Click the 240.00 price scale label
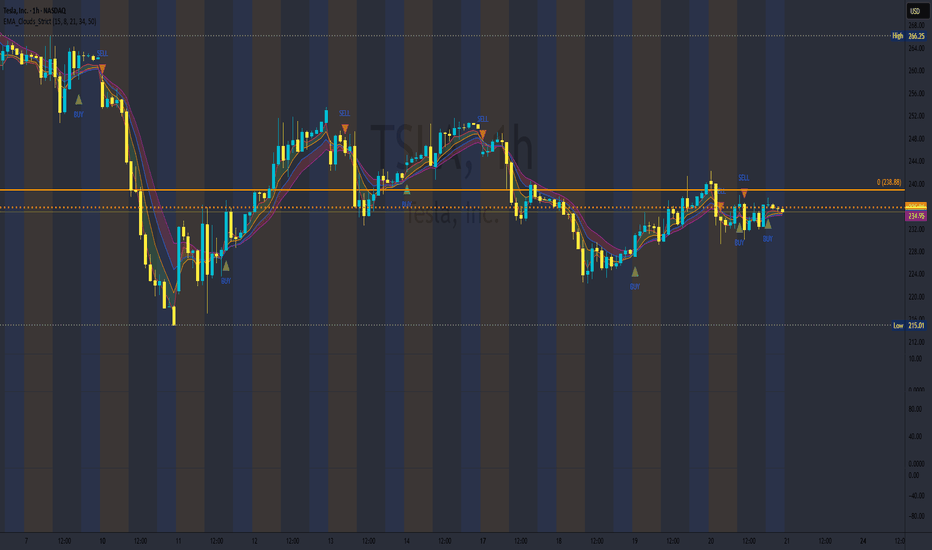The height and width of the screenshot is (550, 932). pyautogui.click(x=916, y=184)
